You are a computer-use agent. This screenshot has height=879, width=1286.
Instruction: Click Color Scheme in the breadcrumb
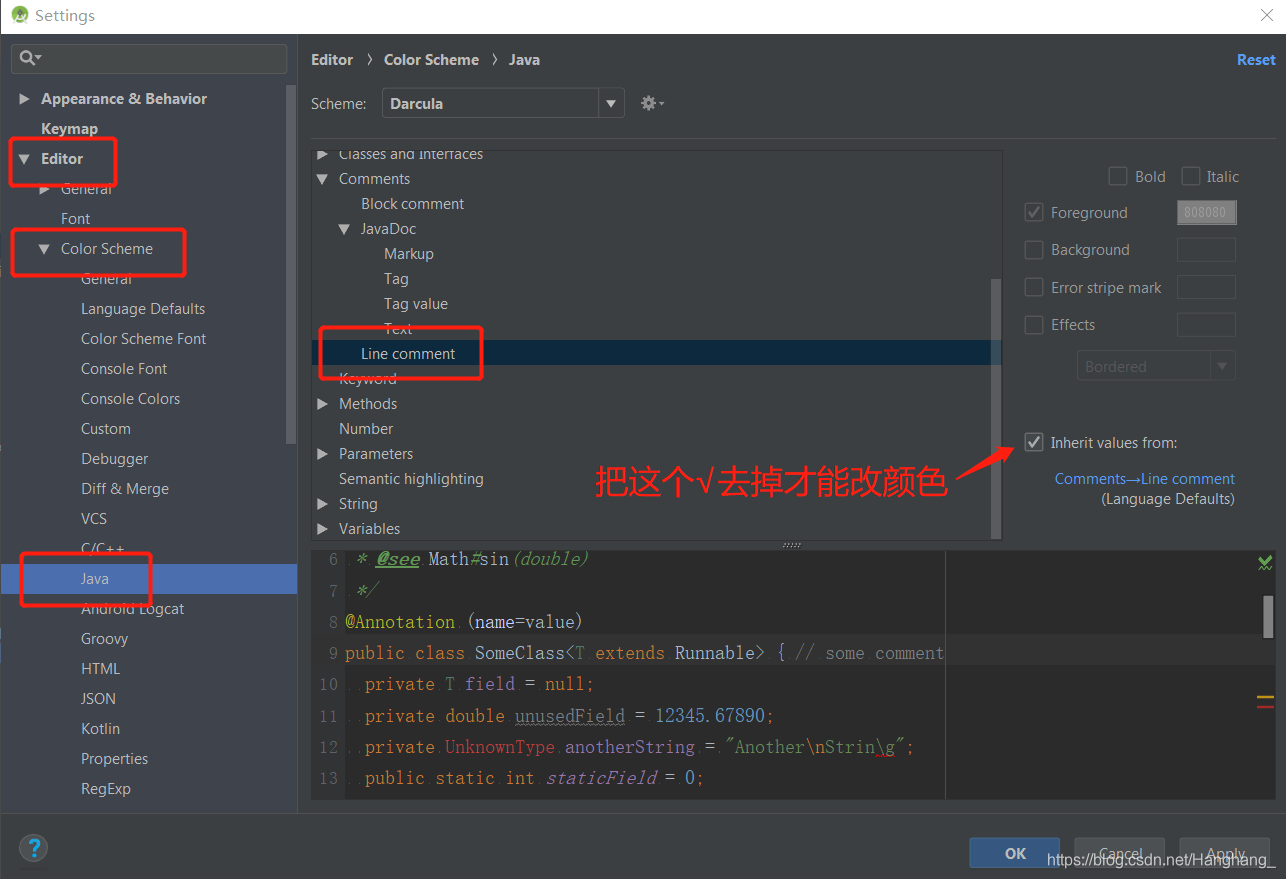click(x=431, y=60)
